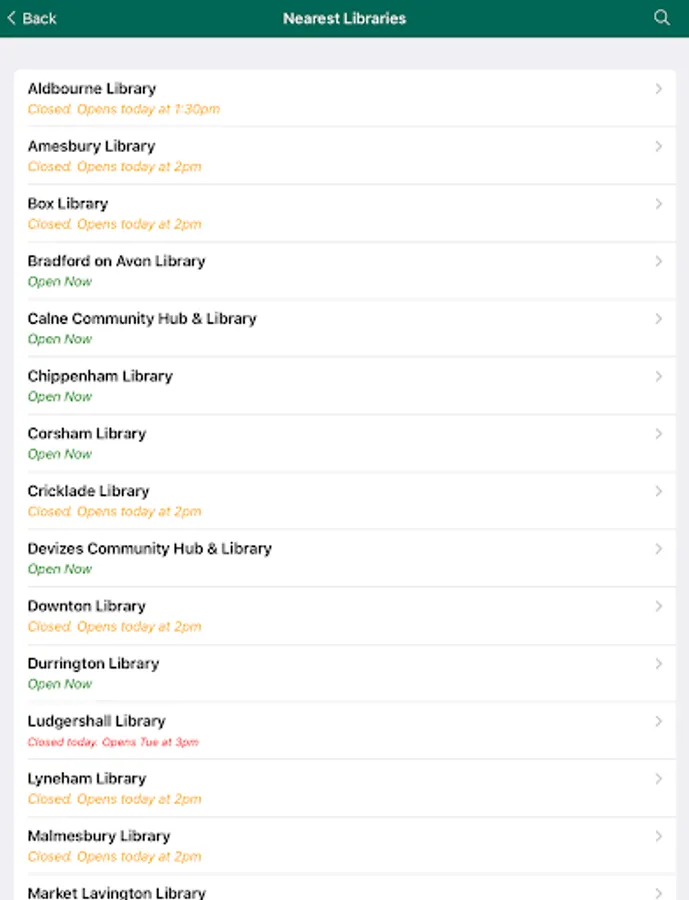Expand Malmesbury Library details arrow
This screenshot has height=900, width=689.
659,836
